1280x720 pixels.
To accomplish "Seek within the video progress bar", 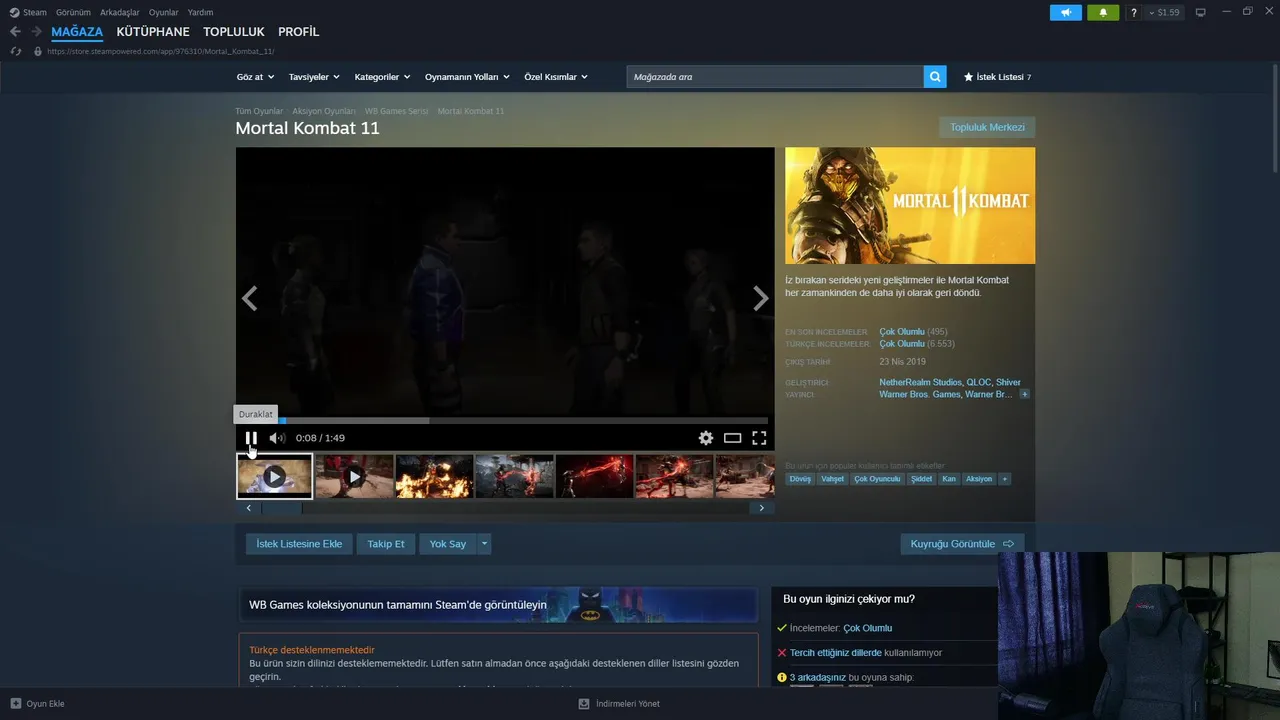I will point(505,421).
